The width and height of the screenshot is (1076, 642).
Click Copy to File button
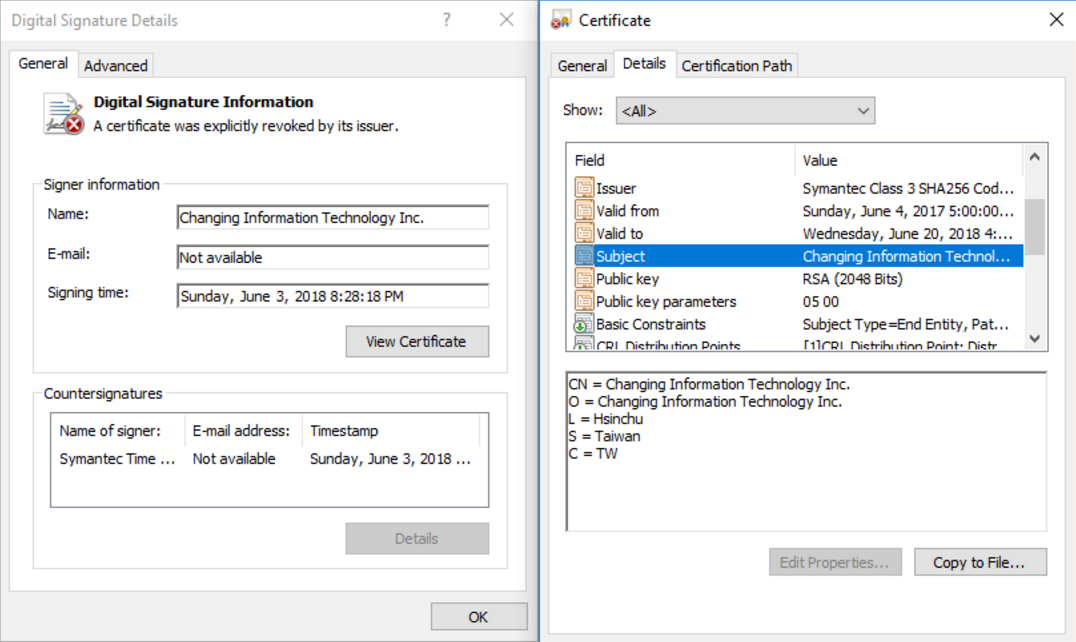[979, 562]
